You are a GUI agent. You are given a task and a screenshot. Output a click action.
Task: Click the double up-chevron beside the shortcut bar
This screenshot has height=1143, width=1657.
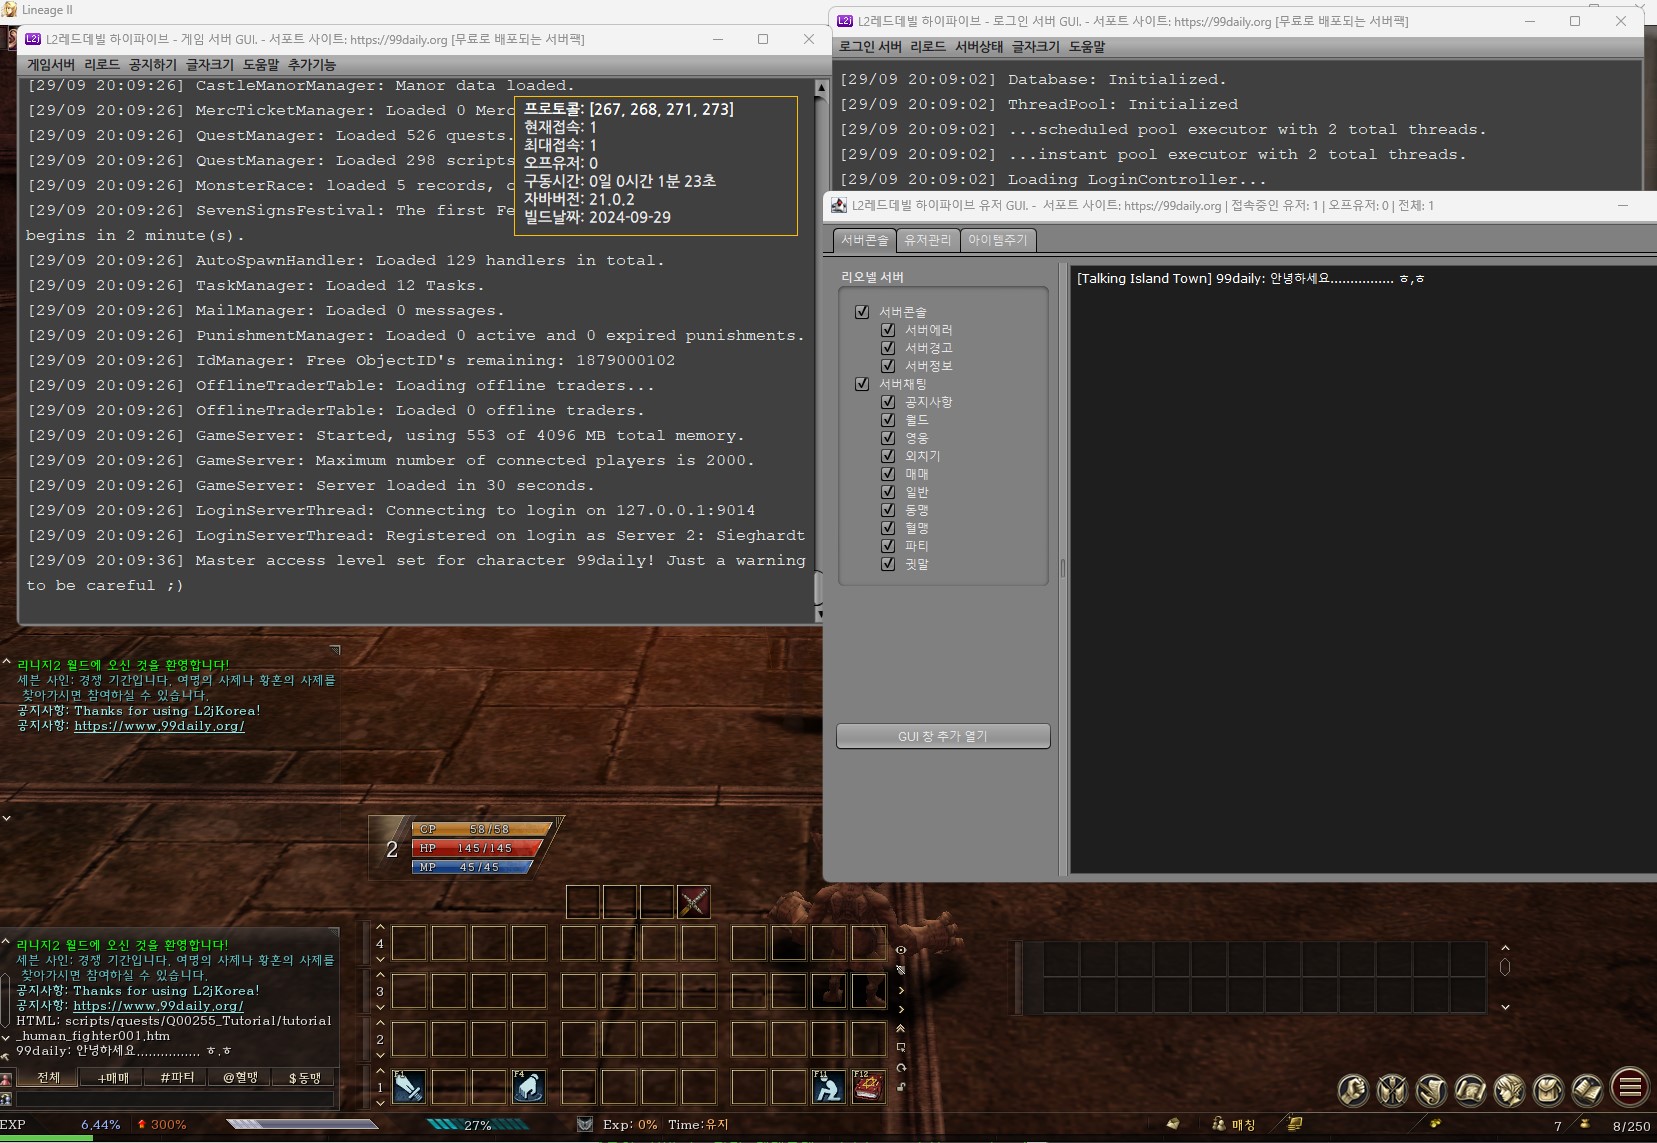pyautogui.click(x=901, y=1028)
